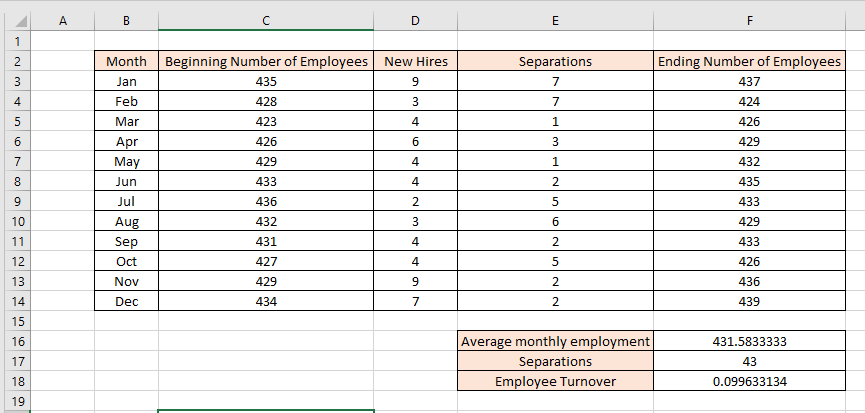The image size is (865, 413).
Task: Select Aug Separations value 6
Action: [555, 221]
